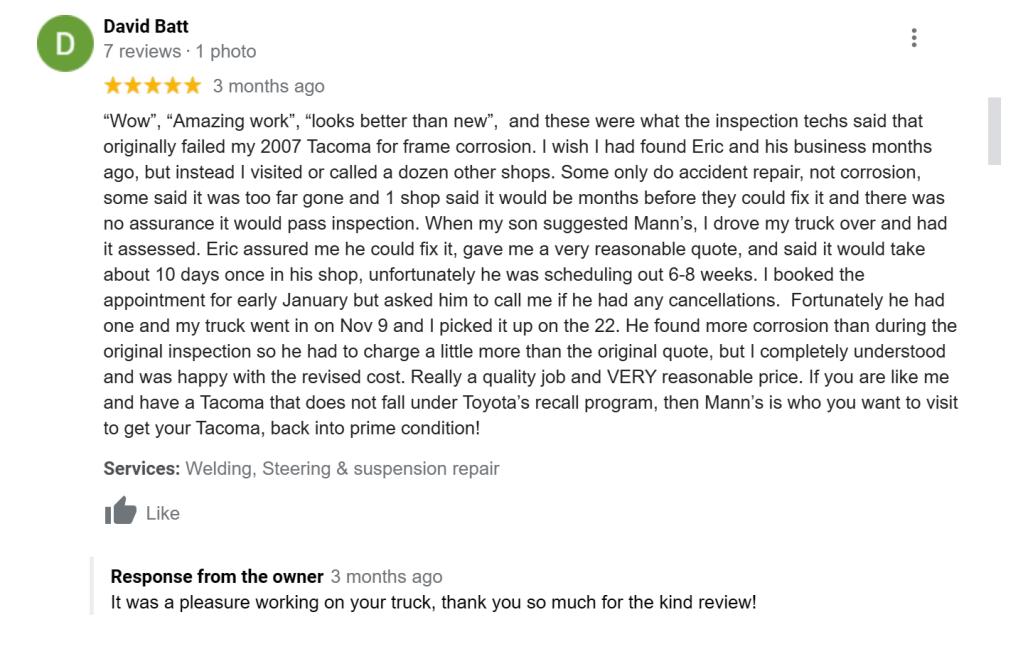Screen dimensions: 1023x654
Task: Click the "Response from the owner" heading
Action: click(217, 576)
